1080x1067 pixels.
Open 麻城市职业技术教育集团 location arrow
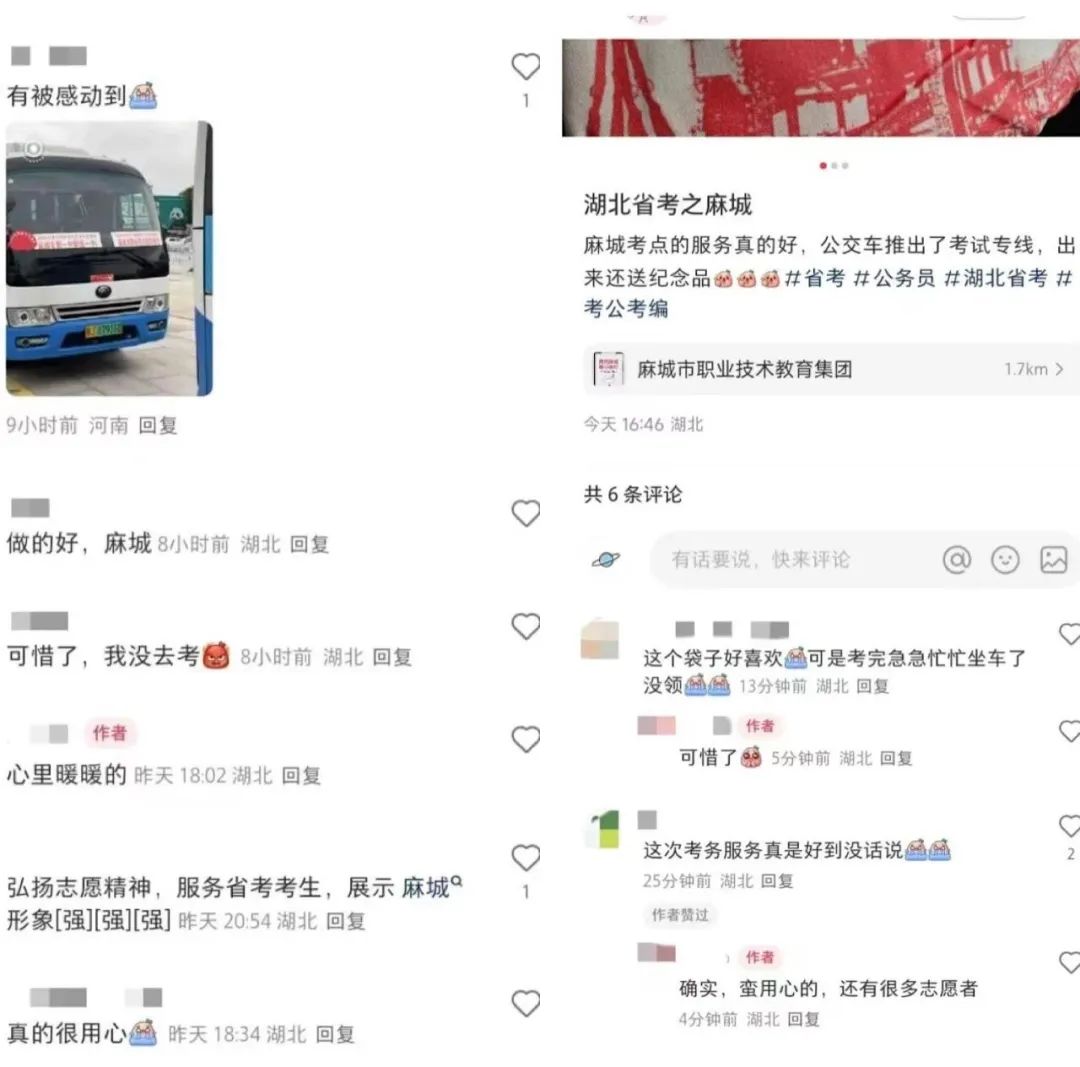coord(1059,369)
